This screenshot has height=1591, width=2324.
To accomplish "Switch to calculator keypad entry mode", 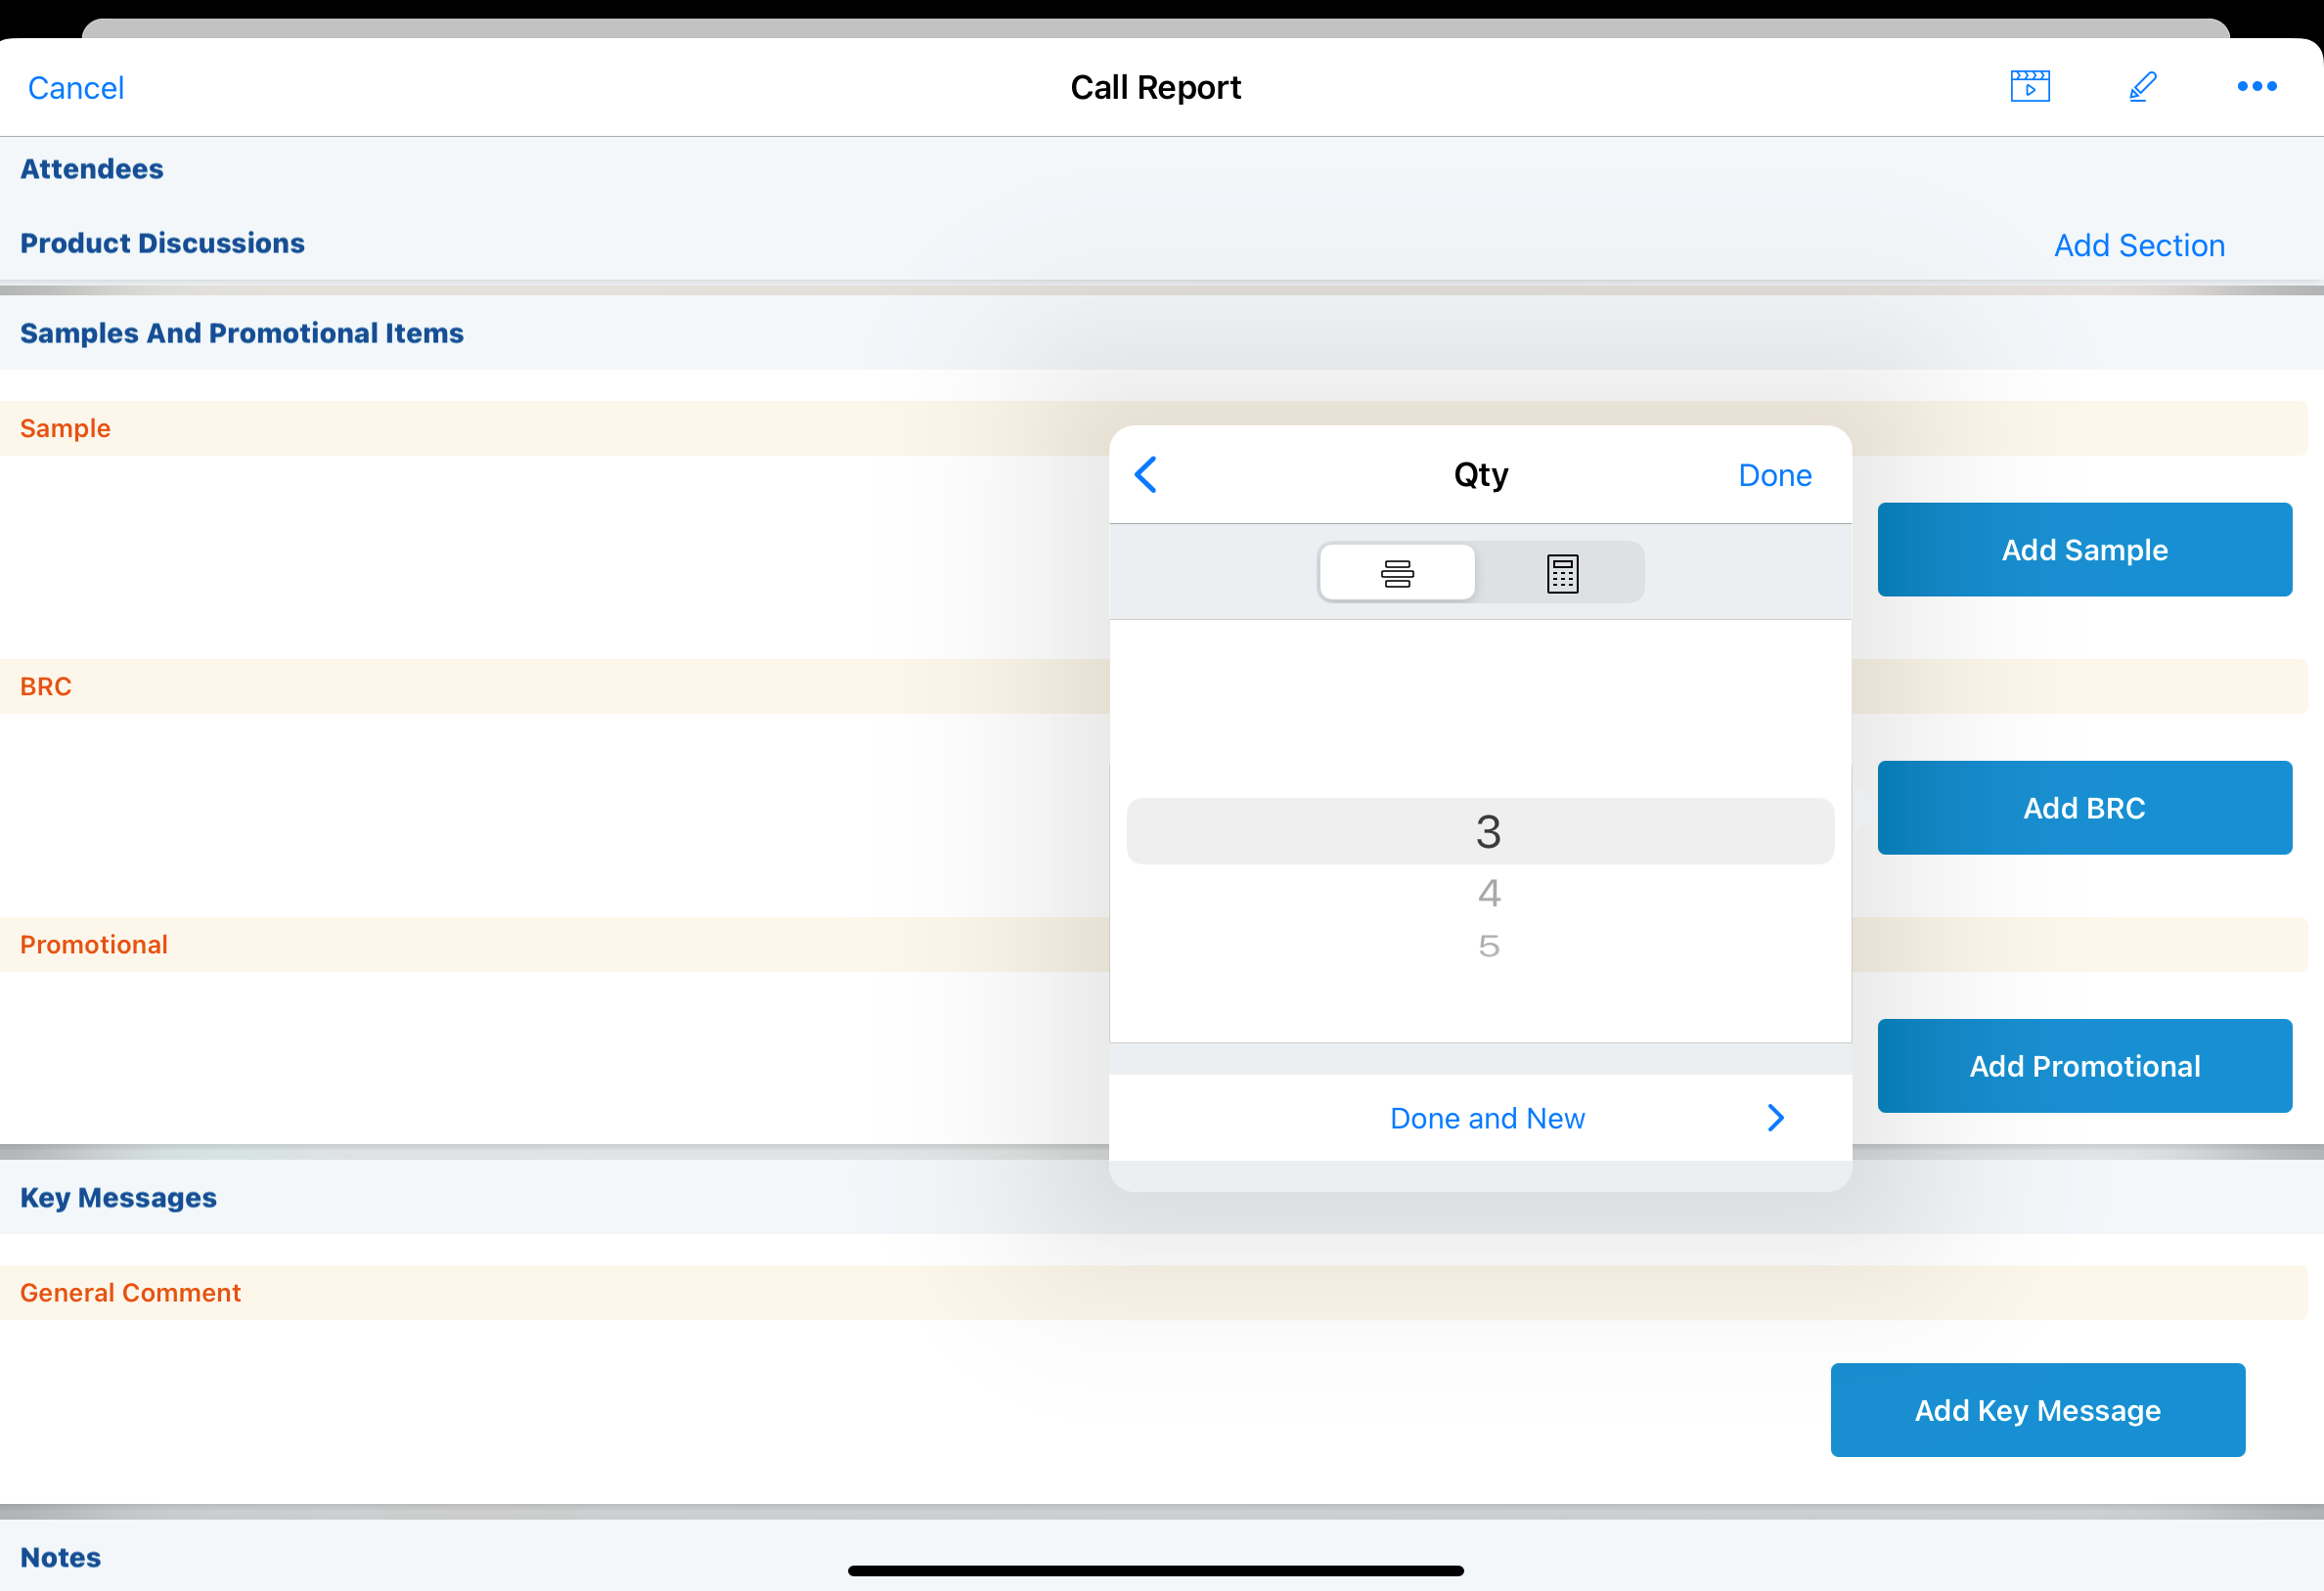I will [x=1561, y=574].
